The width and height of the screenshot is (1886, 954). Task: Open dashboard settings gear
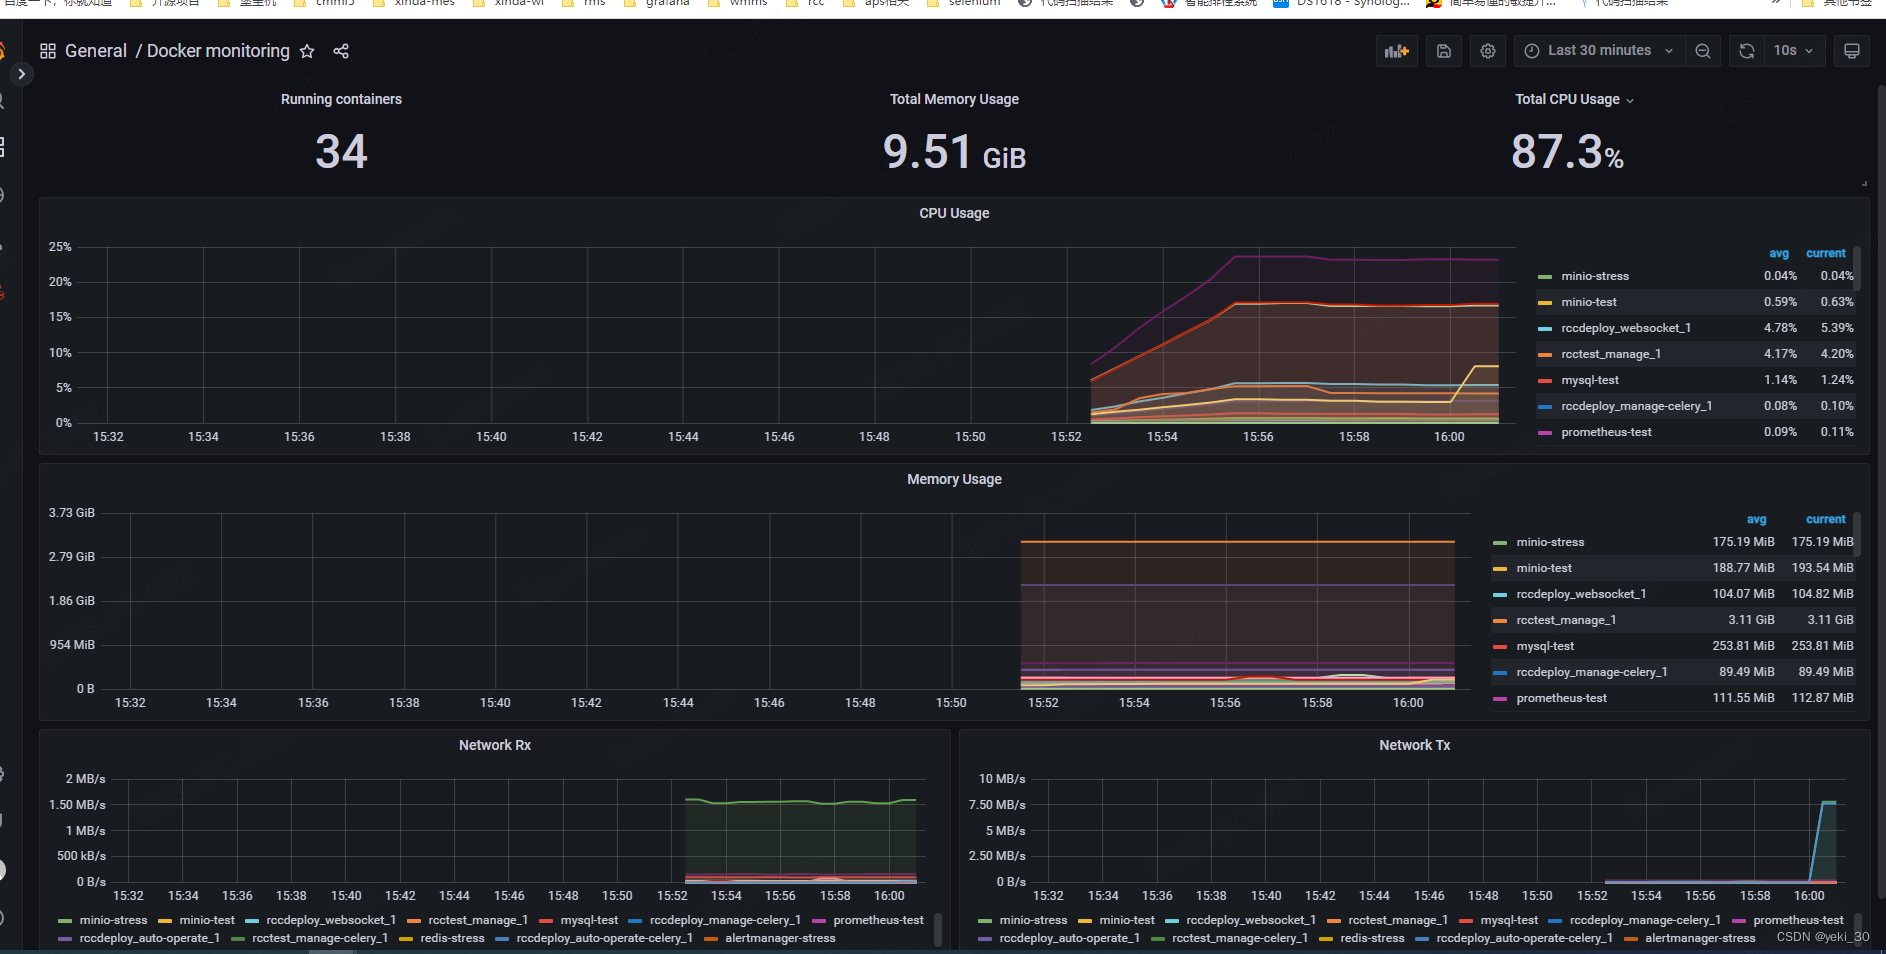pyautogui.click(x=1488, y=51)
